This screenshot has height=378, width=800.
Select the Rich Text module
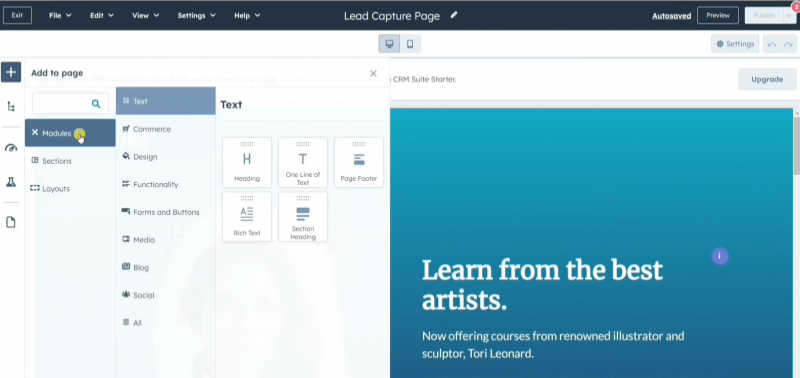coord(247,217)
